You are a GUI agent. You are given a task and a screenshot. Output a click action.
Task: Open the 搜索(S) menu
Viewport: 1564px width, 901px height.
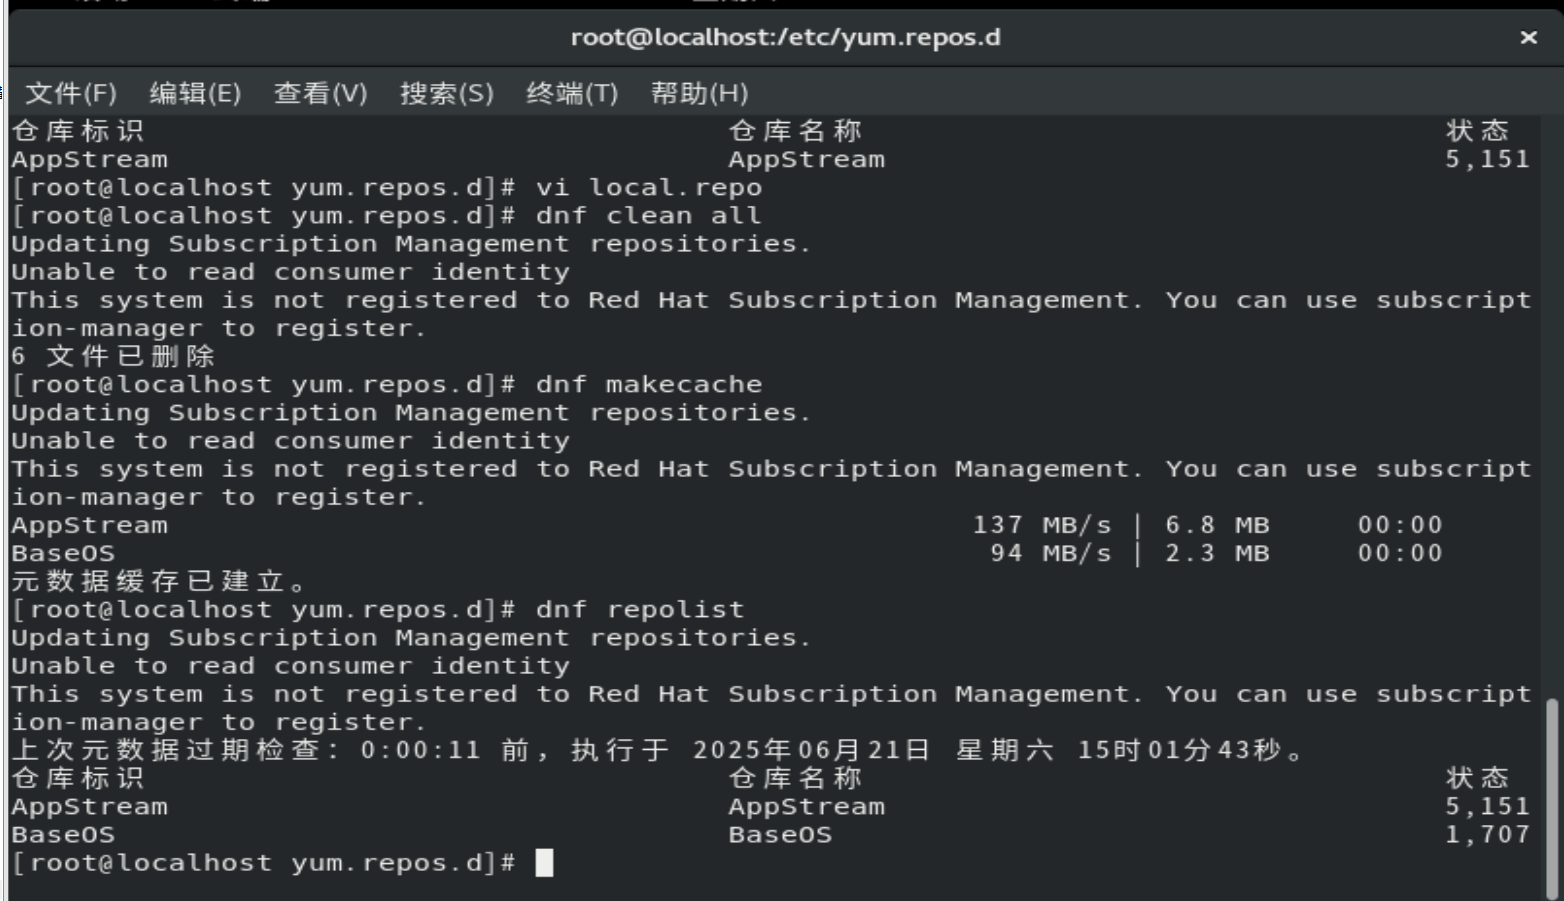(x=446, y=93)
